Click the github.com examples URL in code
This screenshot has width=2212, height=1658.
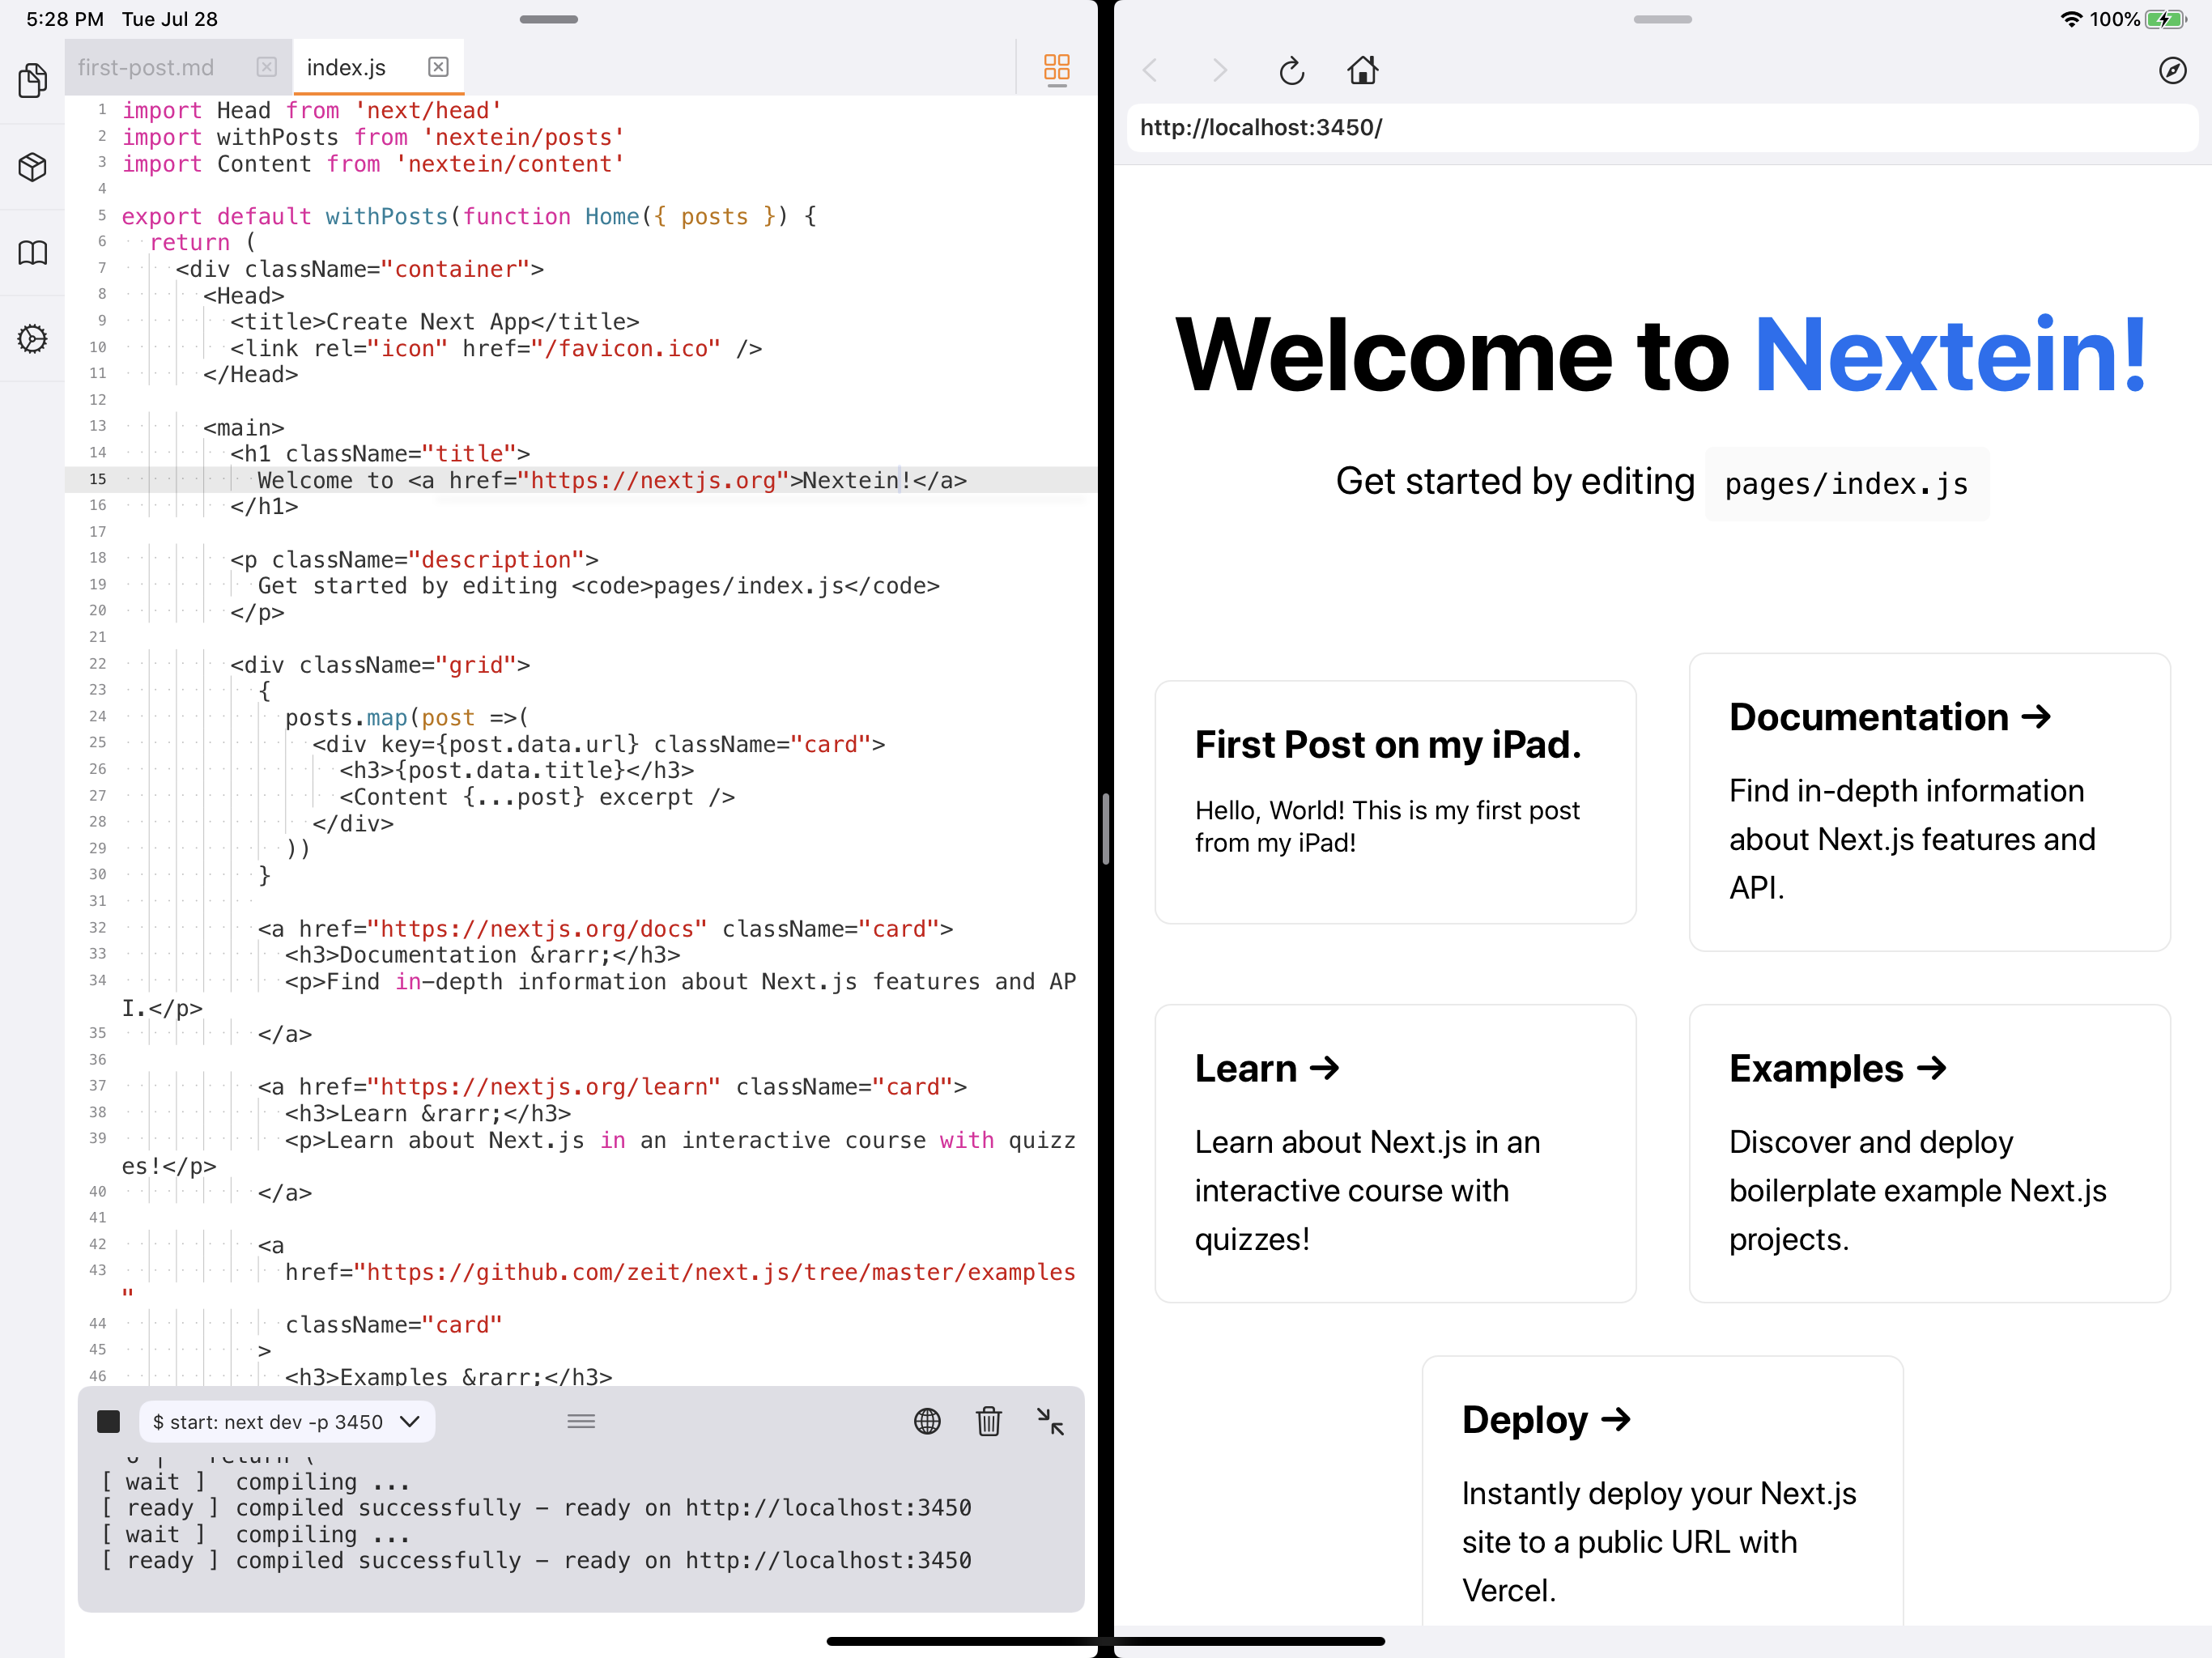coord(714,1272)
